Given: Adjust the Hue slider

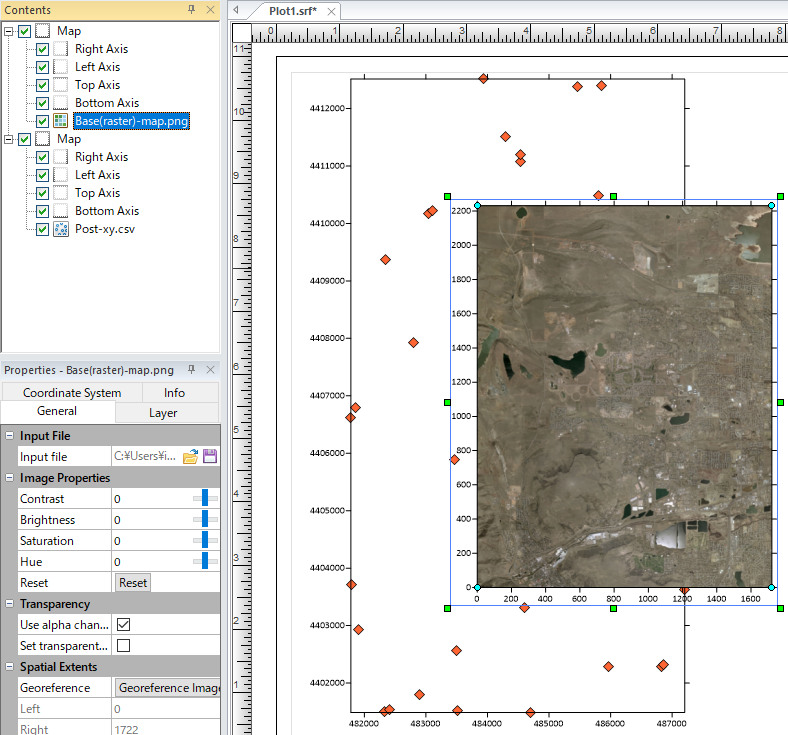Looking at the screenshot, I should coord(205,562).
